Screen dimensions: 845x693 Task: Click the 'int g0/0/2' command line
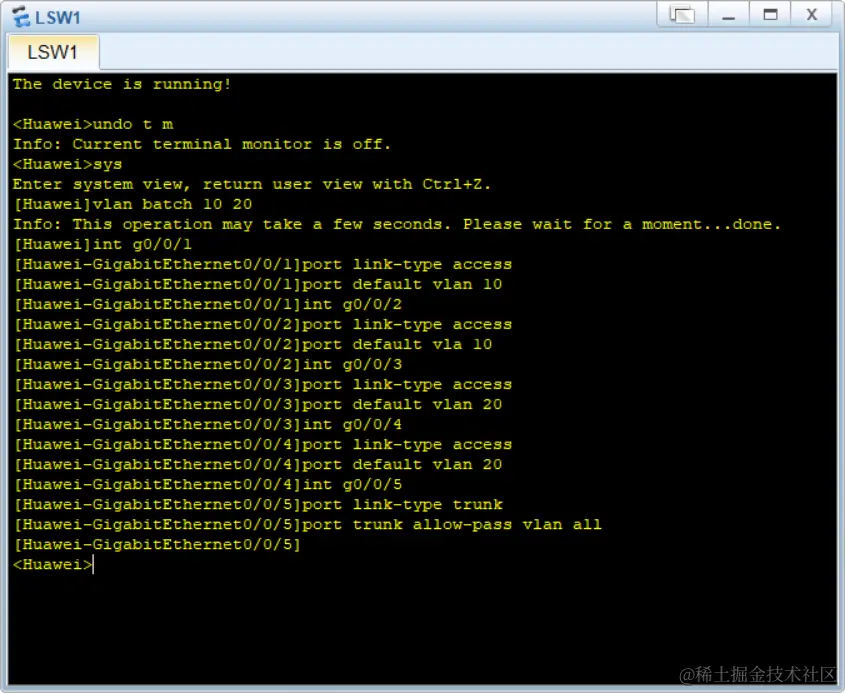(x=207, y=304)
